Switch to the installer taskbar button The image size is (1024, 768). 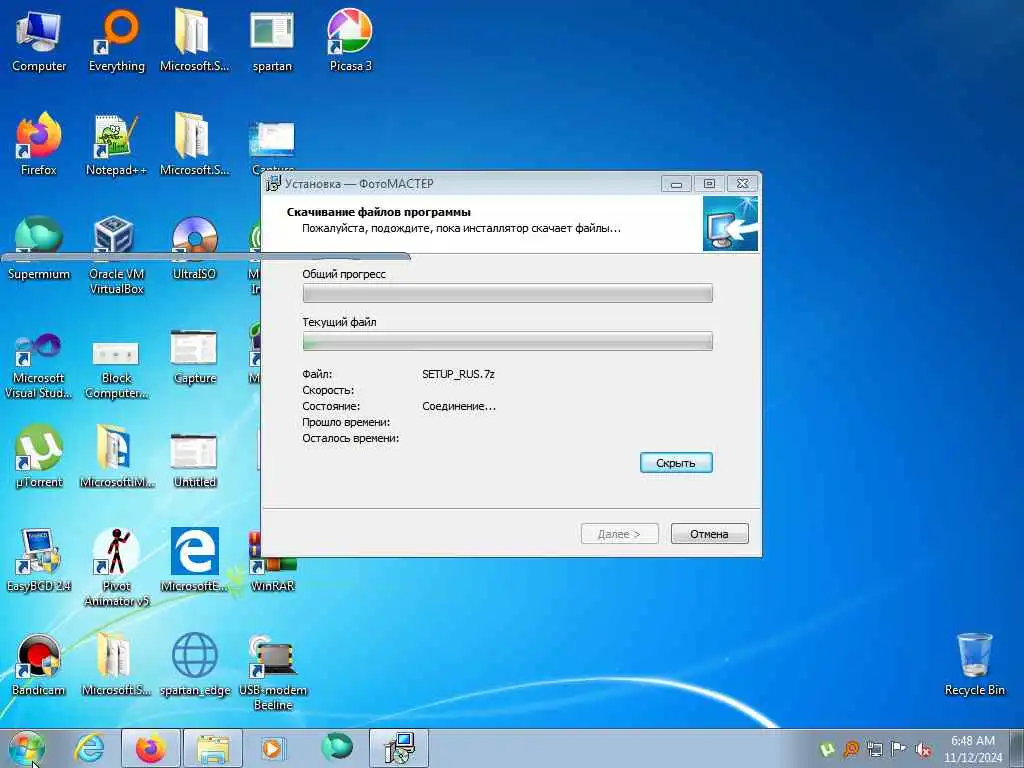[399, 748]
